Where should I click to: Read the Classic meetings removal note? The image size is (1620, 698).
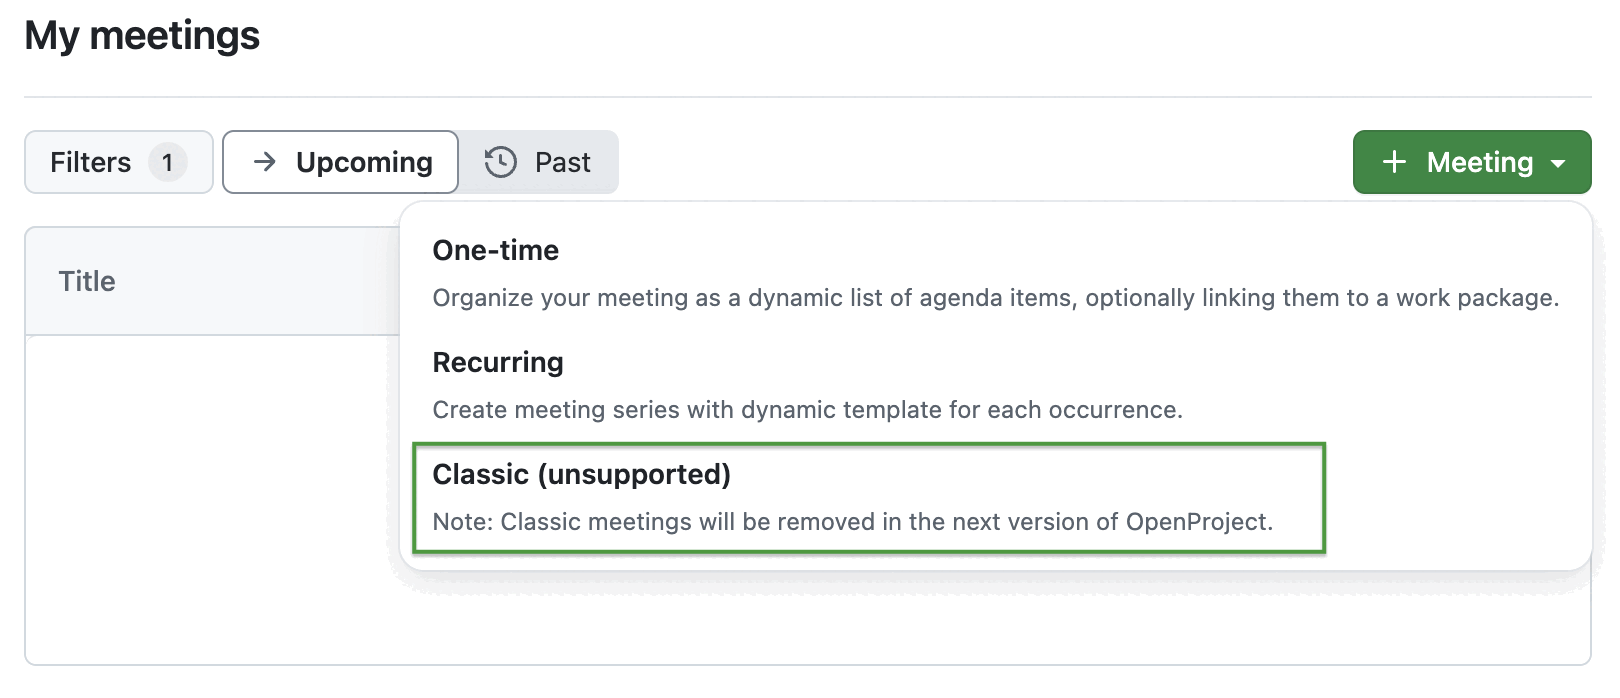point(852,521)
